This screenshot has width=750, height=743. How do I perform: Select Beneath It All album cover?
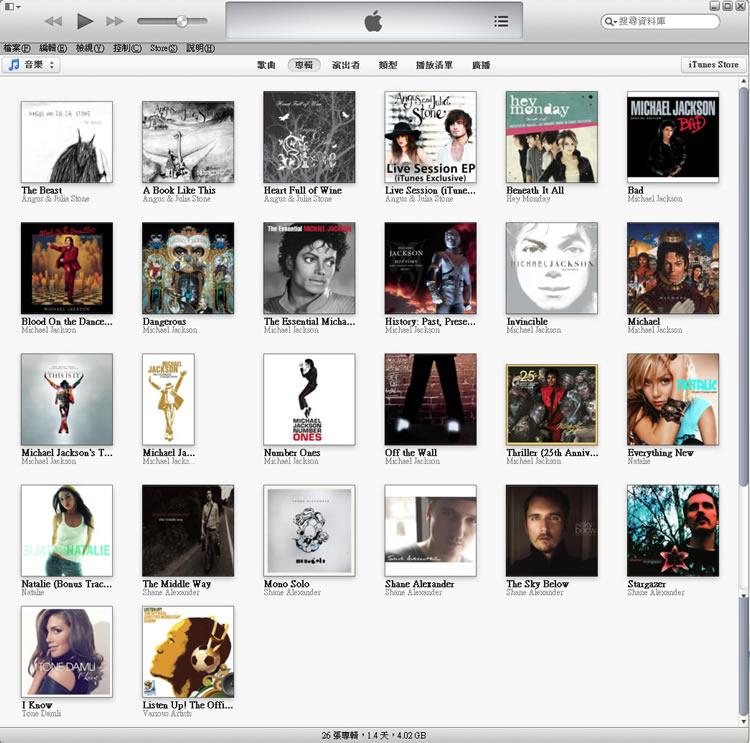pos(552,137)
